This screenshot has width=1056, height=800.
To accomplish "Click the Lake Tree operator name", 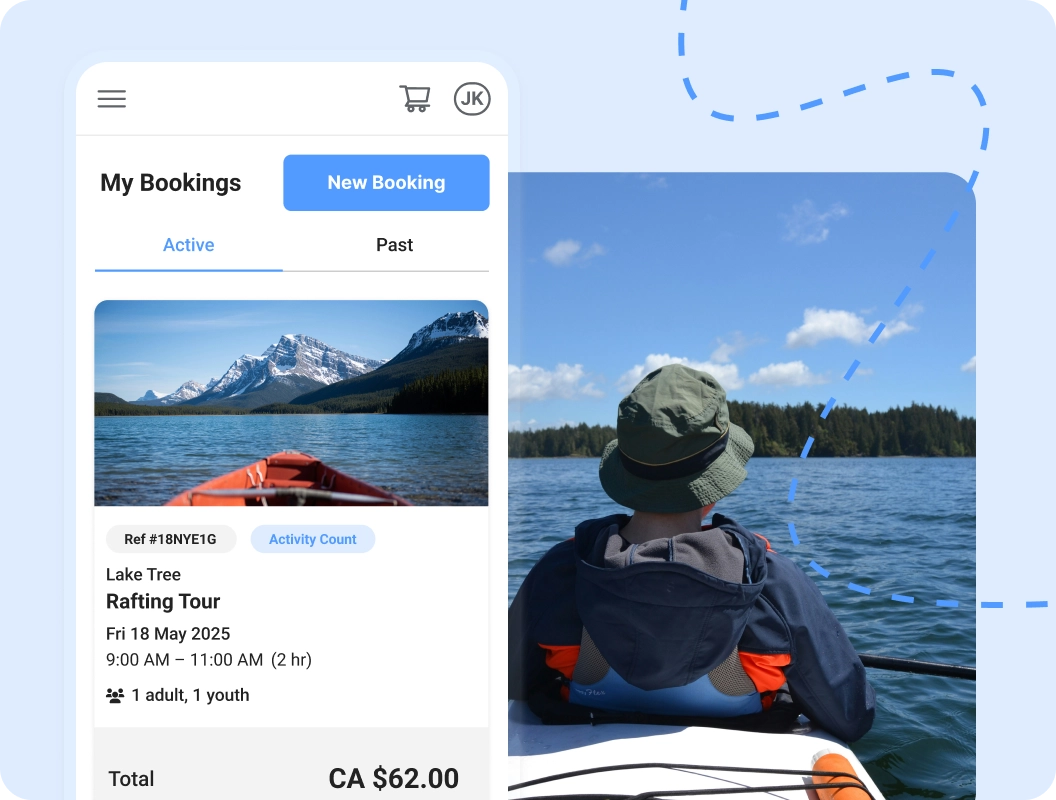I will coord(143,574).
